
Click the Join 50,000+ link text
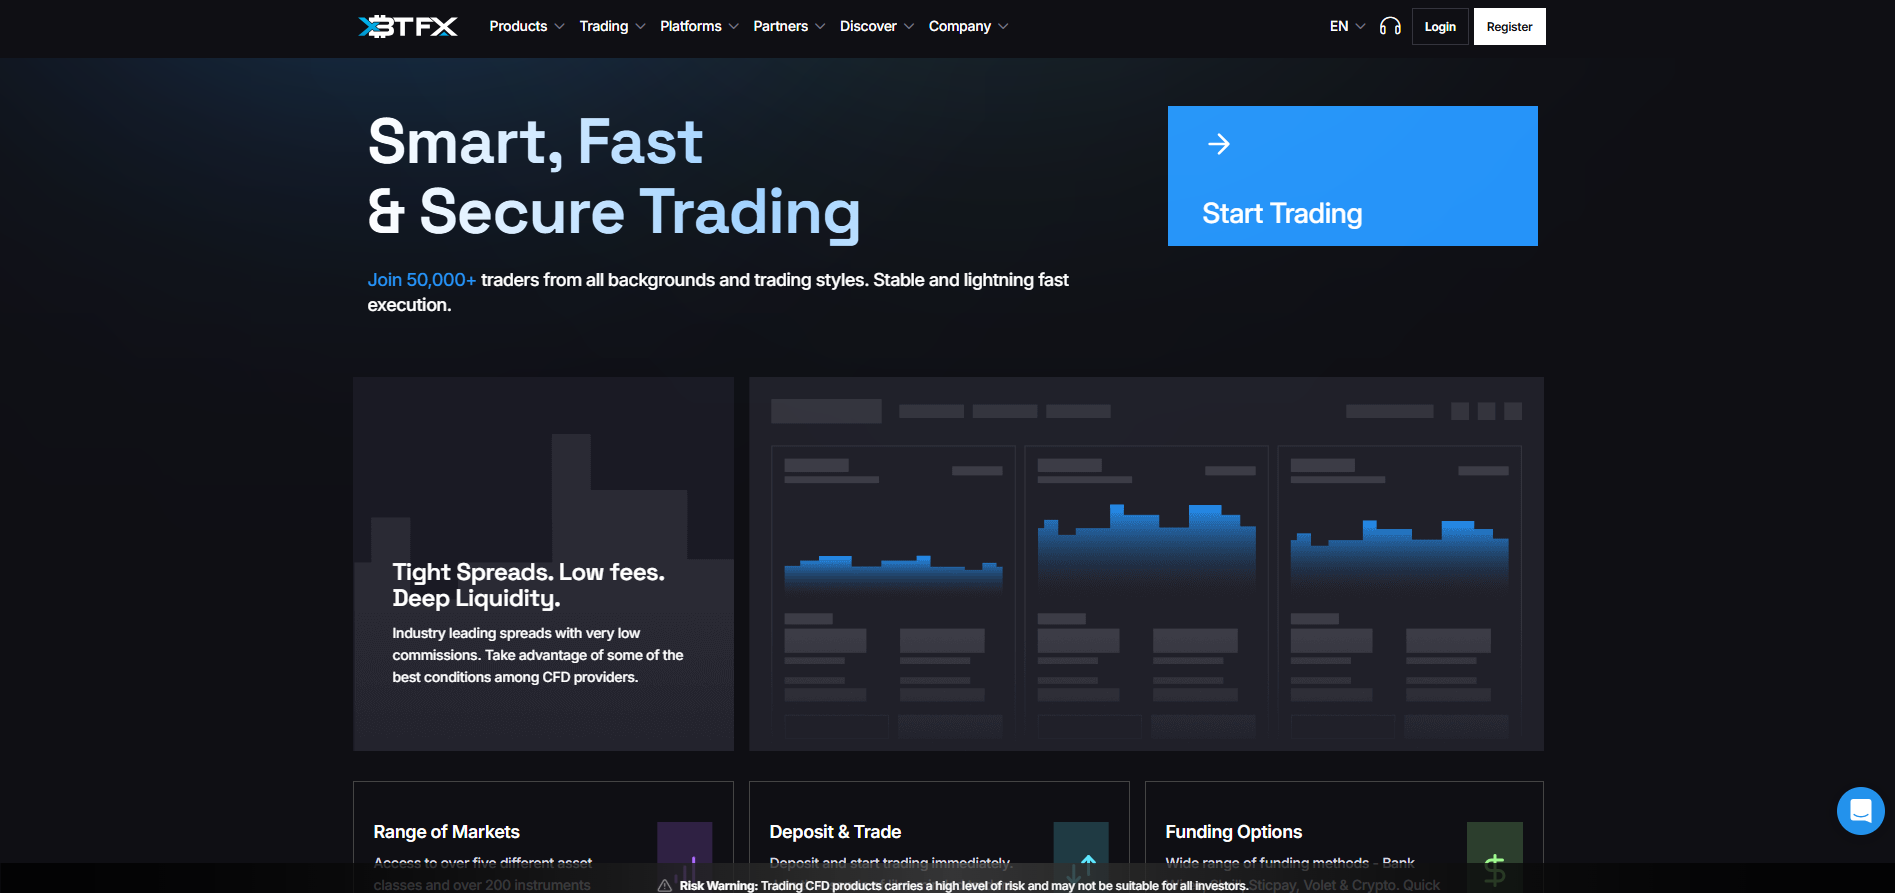(421, 280)
